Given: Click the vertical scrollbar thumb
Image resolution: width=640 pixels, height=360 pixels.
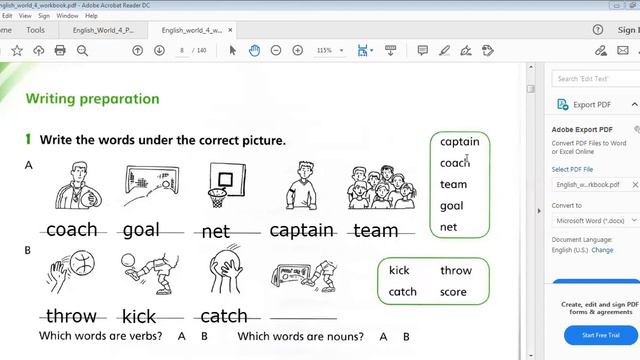Looking at the screenshot, I should [x=531, y=89].
